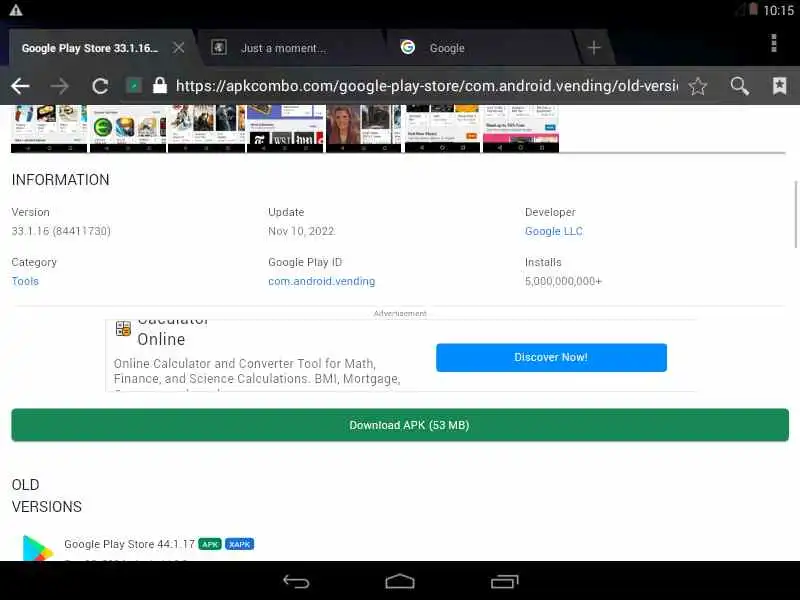This screenshot has height=600, width=800.
Task: Click the Online Calculator and Converter ad description
Action: click(x=257, y=371)
